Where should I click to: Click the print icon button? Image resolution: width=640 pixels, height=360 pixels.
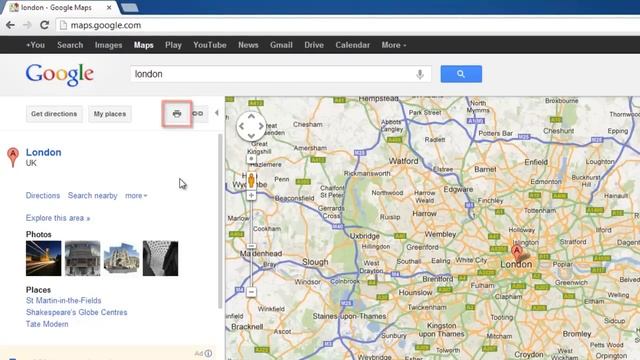(x=177, y=114)
